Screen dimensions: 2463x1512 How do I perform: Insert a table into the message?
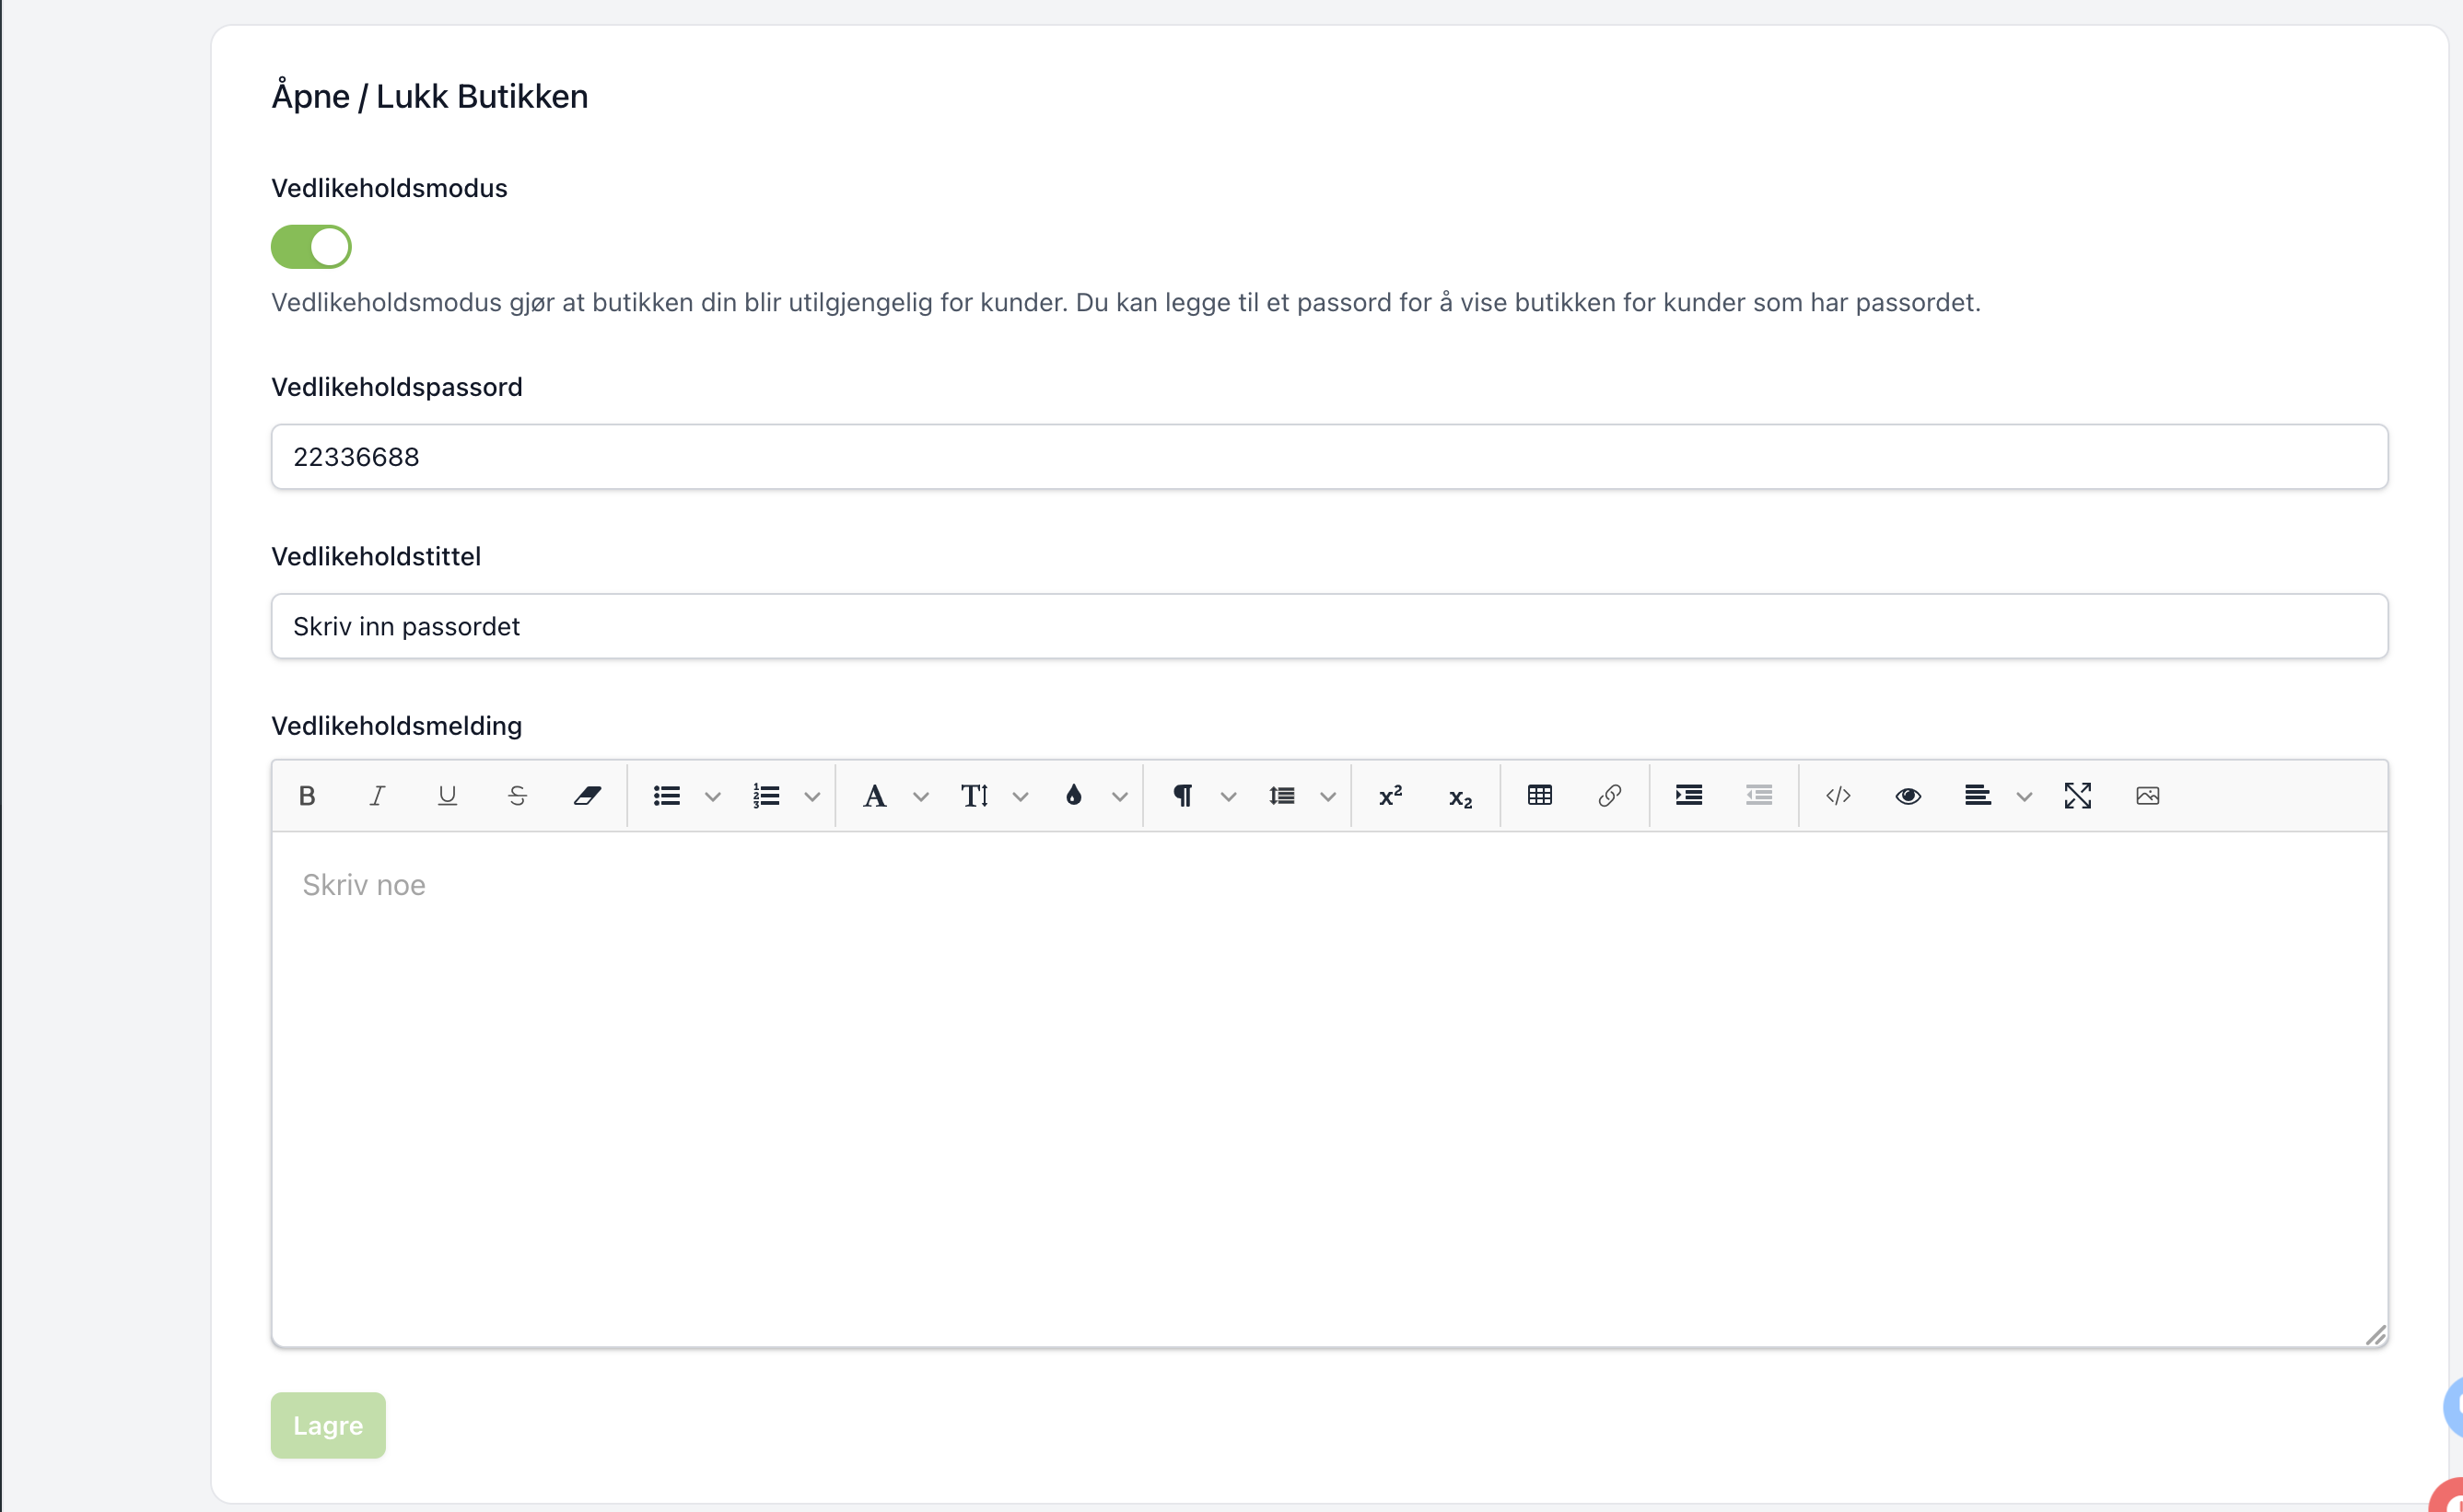click(1540, 796)
